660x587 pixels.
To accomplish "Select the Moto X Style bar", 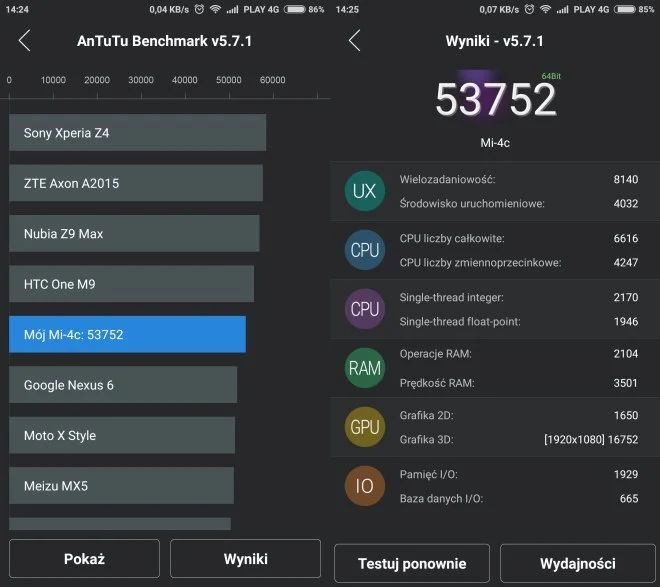I will point(122,436).
